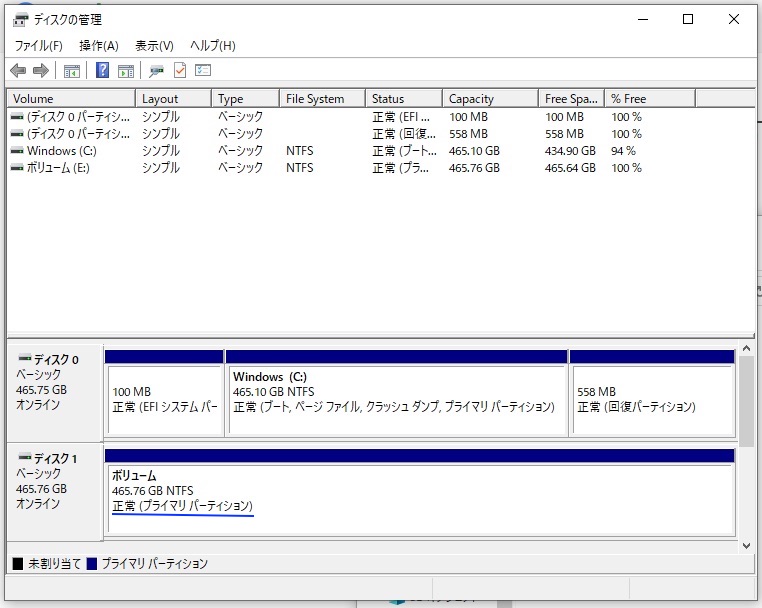Open the ファイル(F) menu
The image size is (762, 608).
click(x=39, y=46)
